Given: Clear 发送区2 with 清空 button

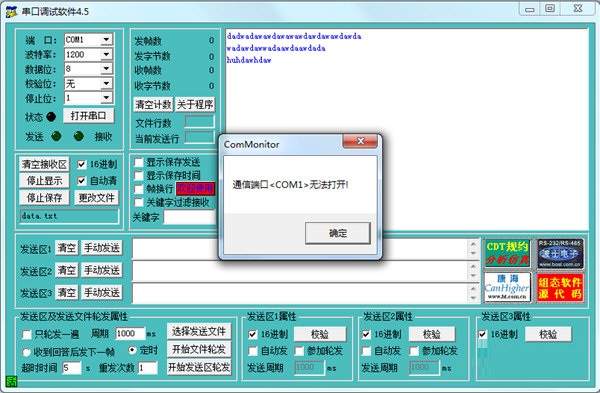Looking at the screenshot, I should [67, 271].
